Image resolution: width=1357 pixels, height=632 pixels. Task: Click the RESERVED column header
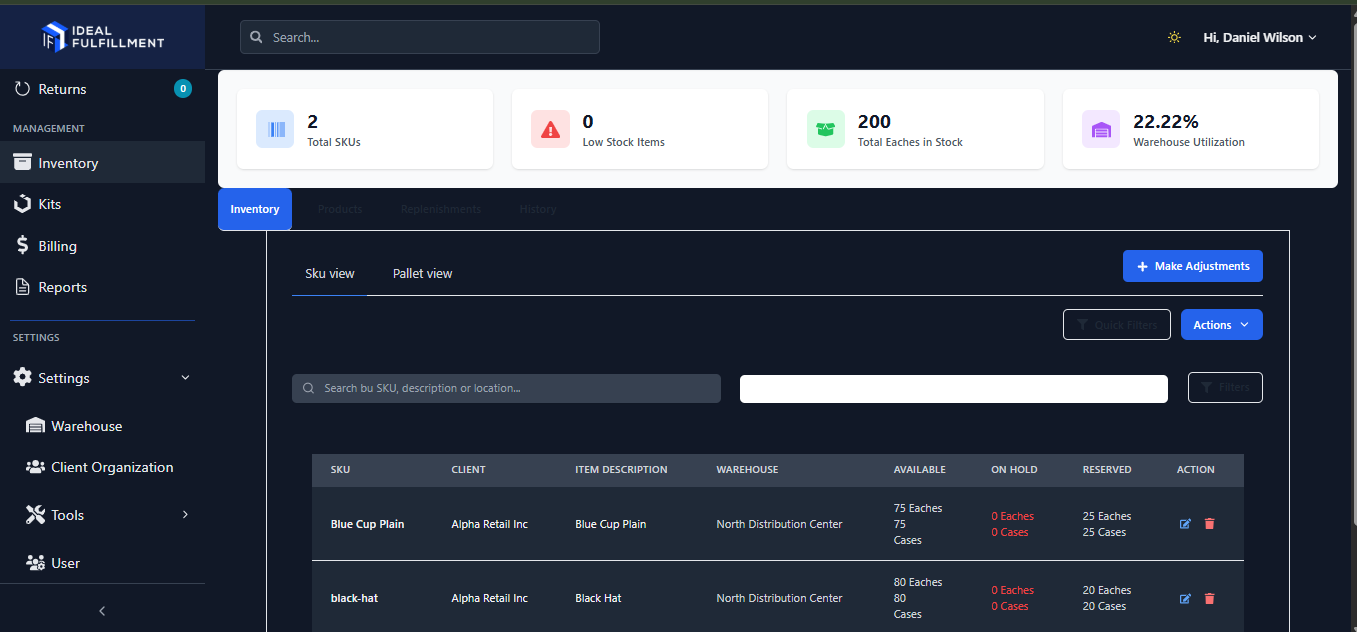tap(1107, 470)
